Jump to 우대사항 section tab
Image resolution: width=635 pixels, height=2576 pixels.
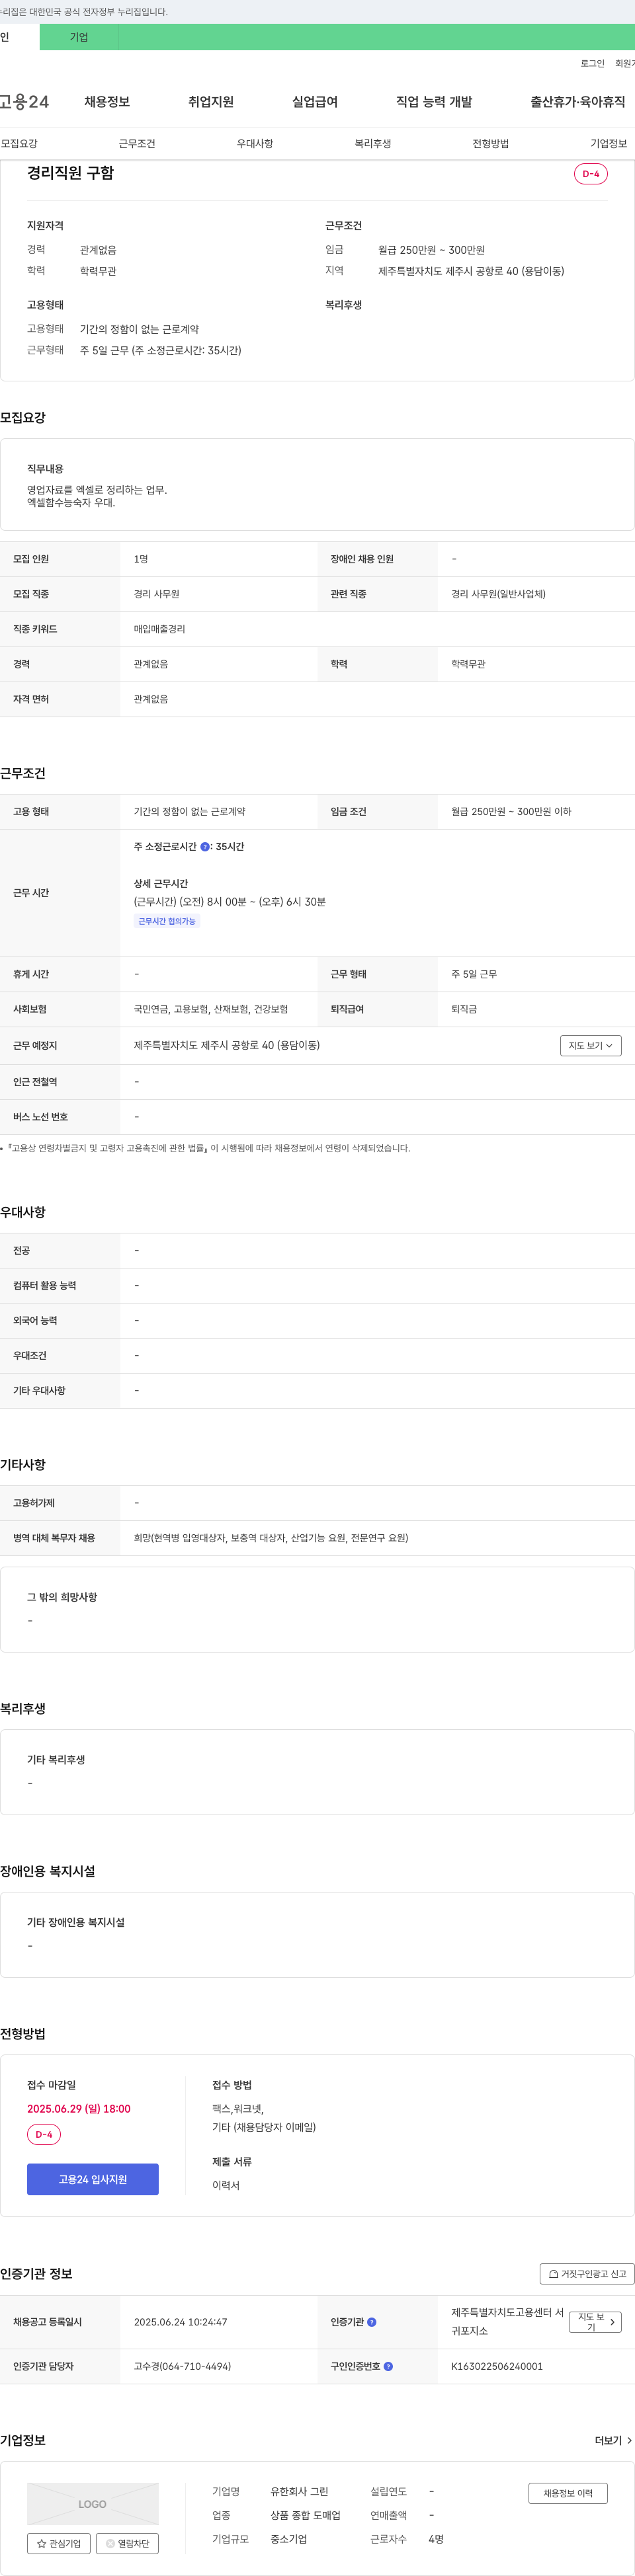255,144
